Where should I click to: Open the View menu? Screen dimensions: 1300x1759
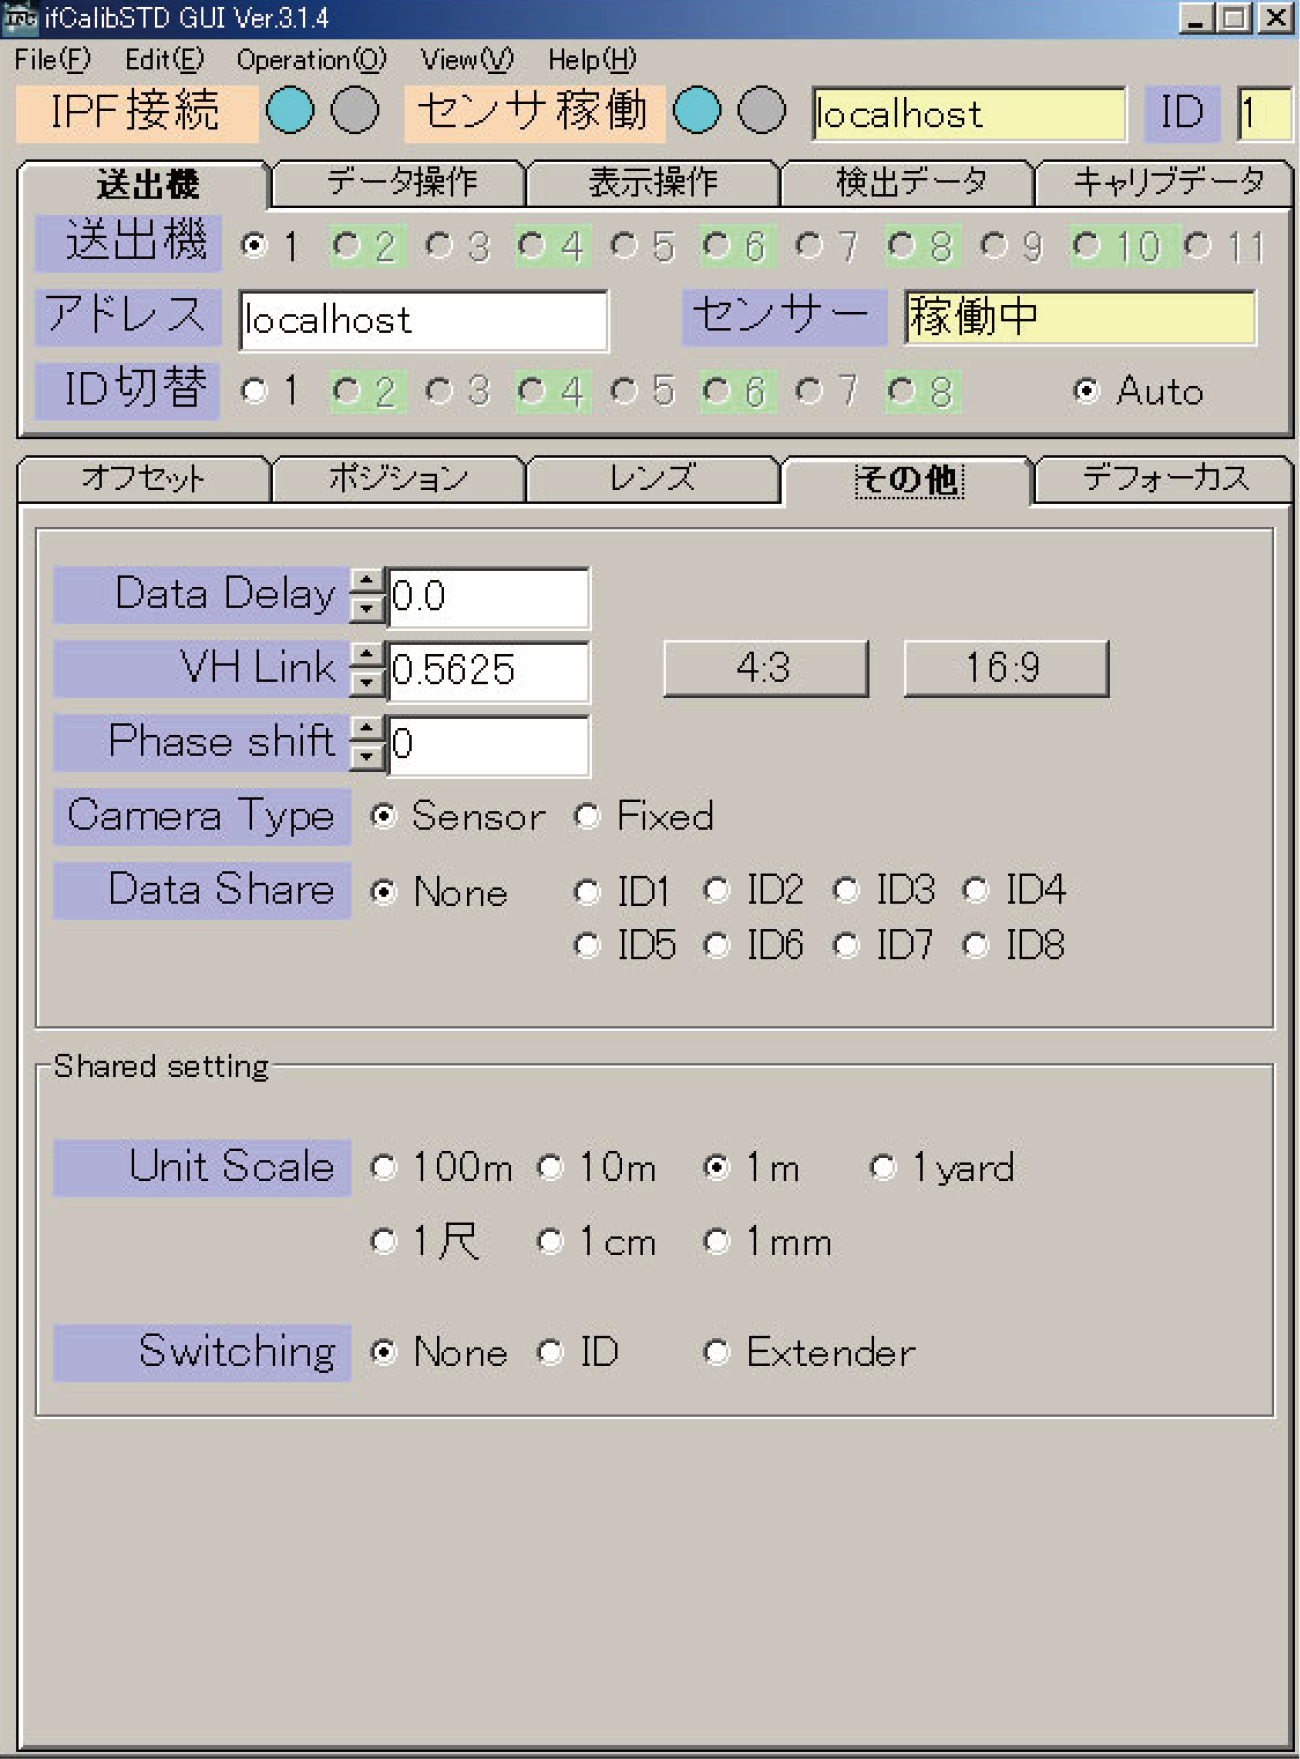click(466, 60)
